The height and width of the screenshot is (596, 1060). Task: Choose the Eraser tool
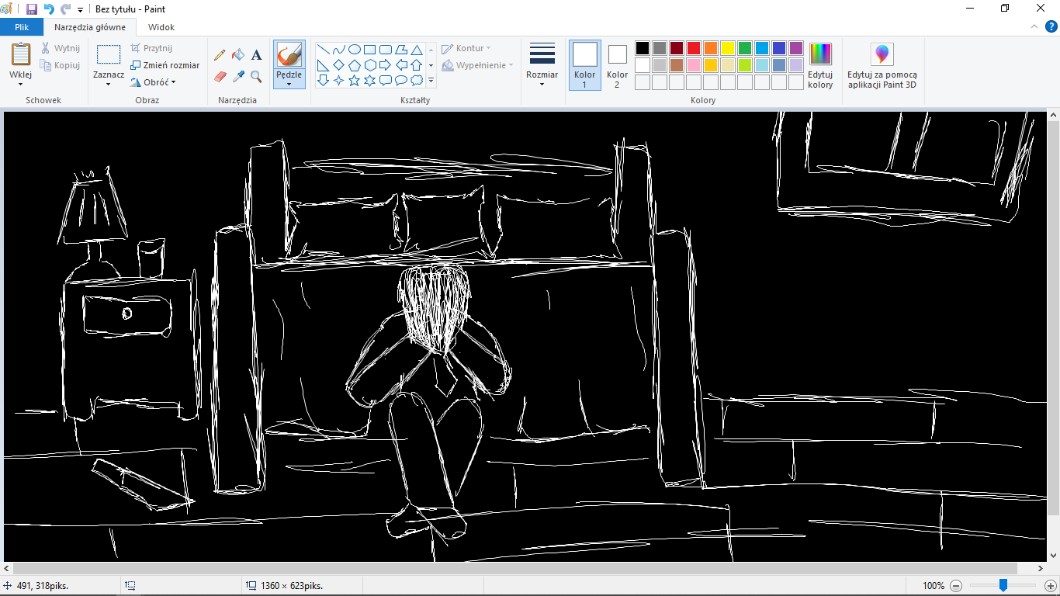(220, 76)
